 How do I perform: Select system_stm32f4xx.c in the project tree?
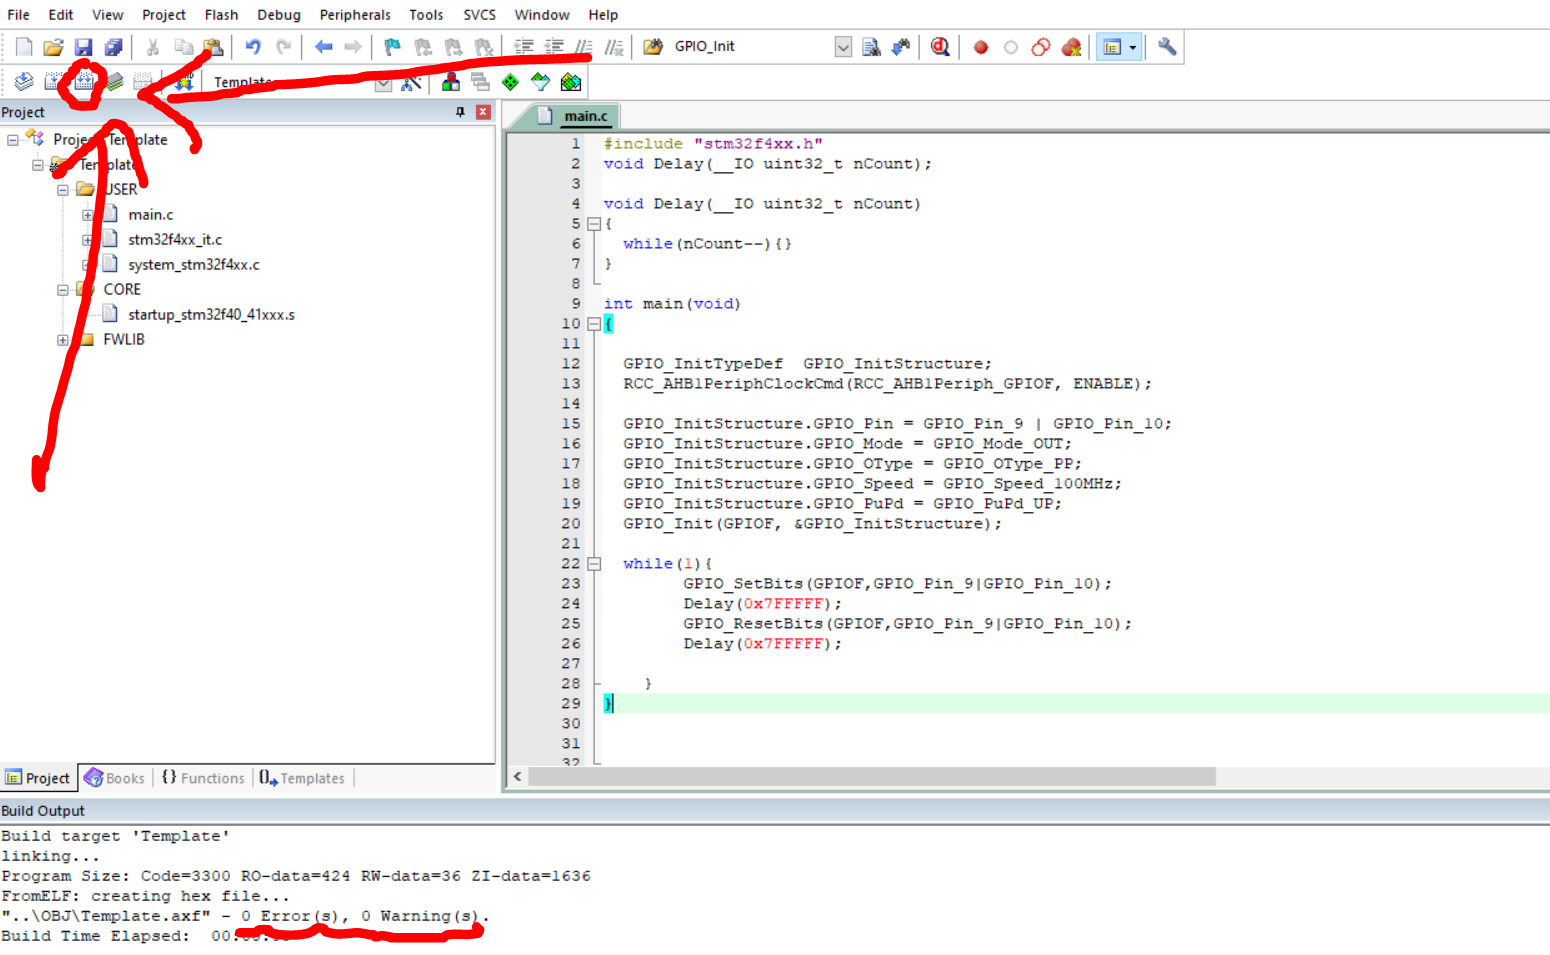[x=194, y=265]
